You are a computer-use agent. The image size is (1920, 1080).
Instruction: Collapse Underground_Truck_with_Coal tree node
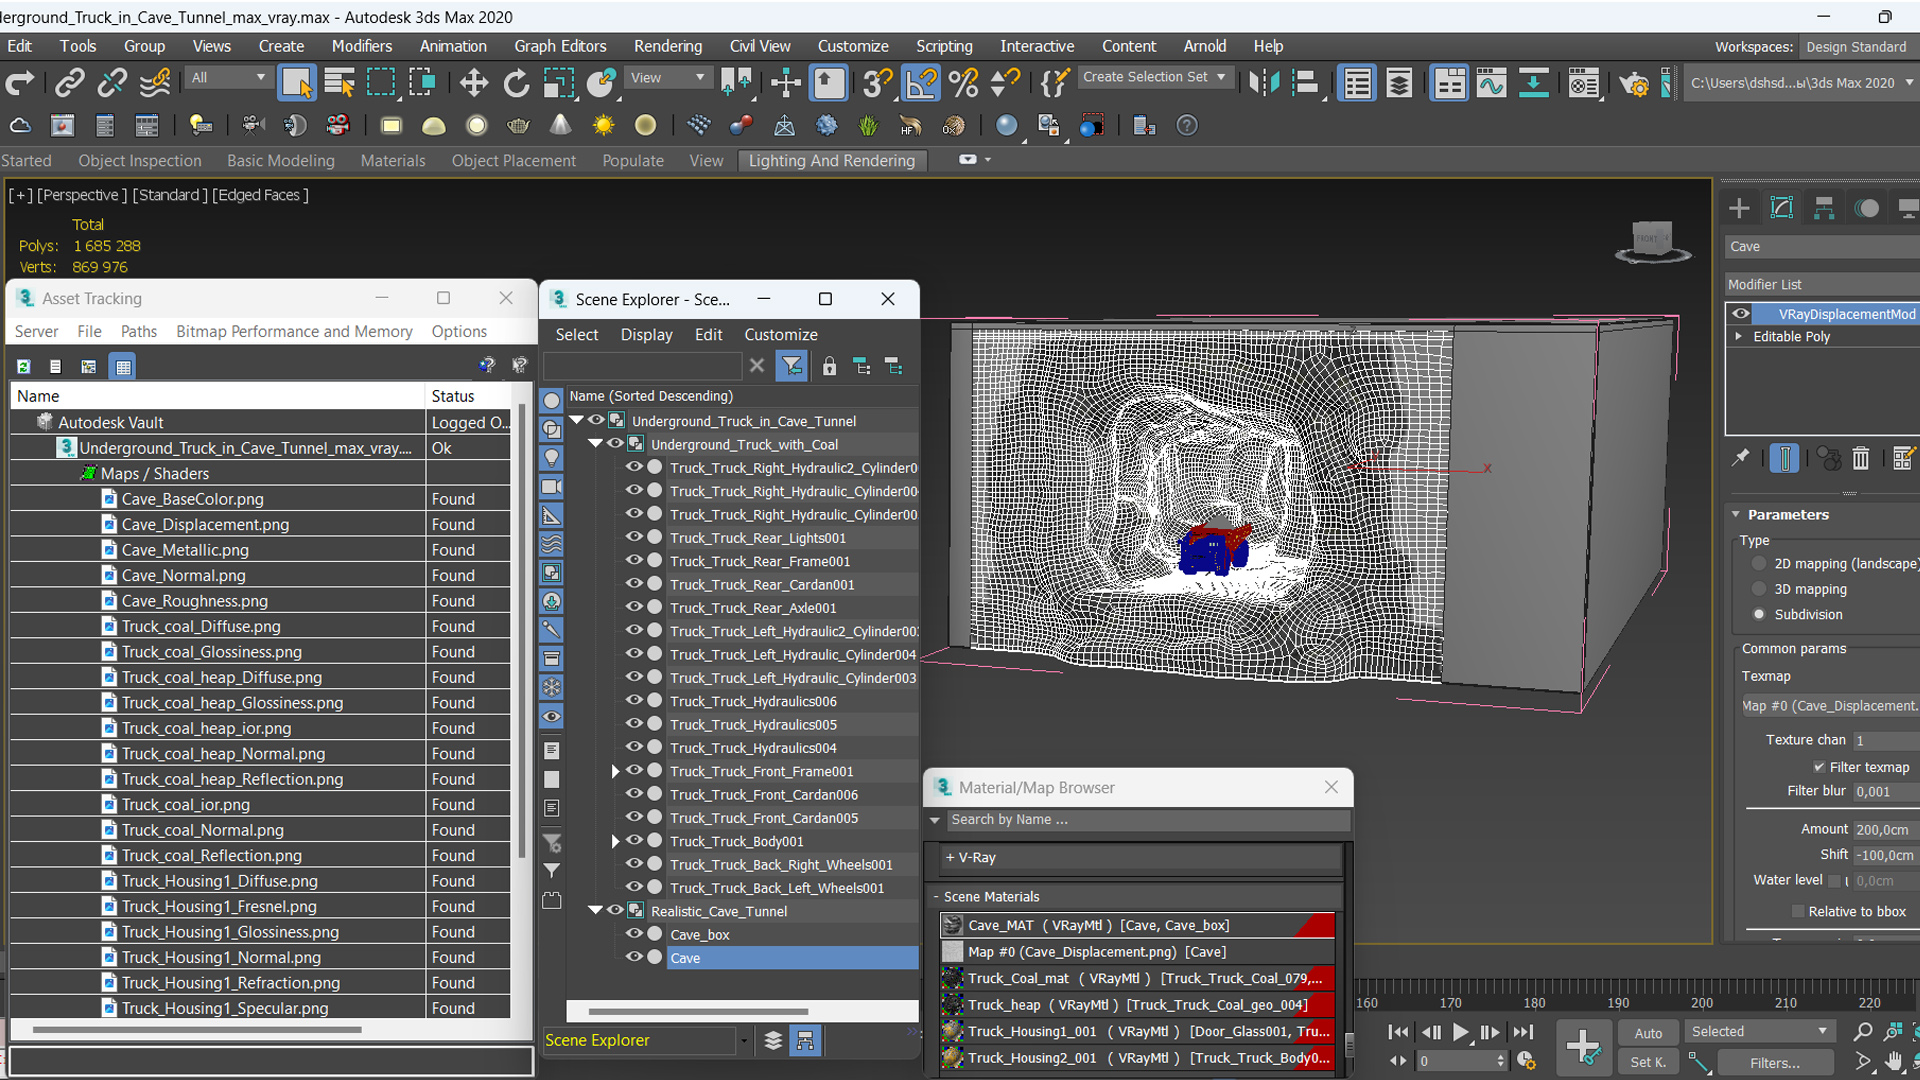(x=596, y=443)
